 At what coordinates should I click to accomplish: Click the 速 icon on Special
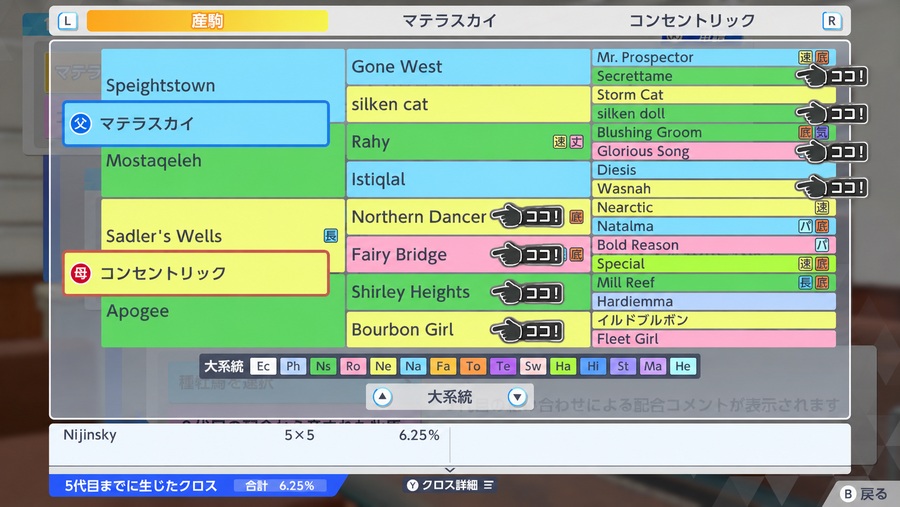pyautogui.click(x=805, y=264)
